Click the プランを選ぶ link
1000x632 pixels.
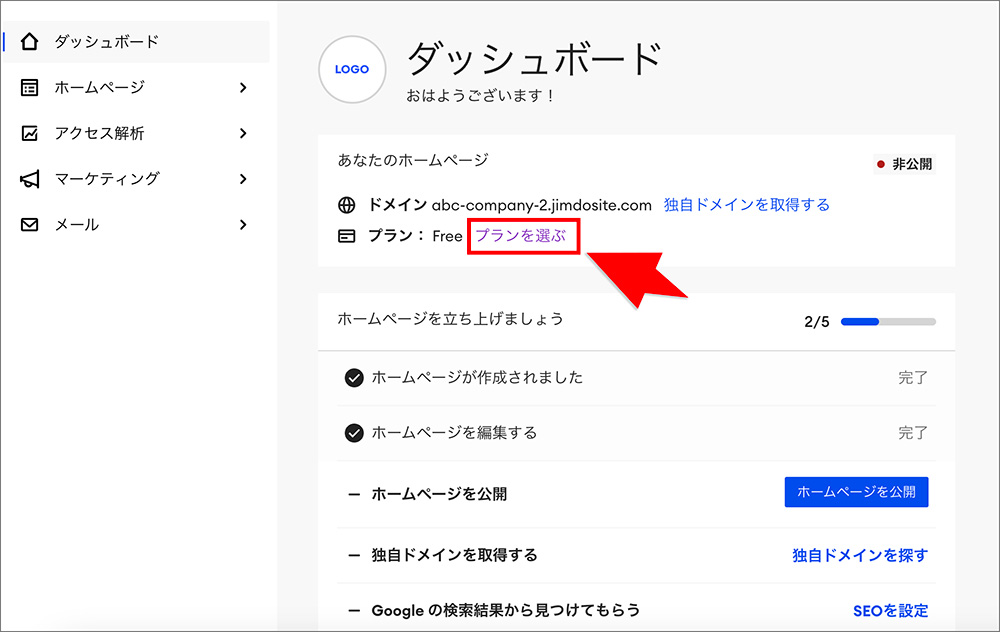coord(521,236)
